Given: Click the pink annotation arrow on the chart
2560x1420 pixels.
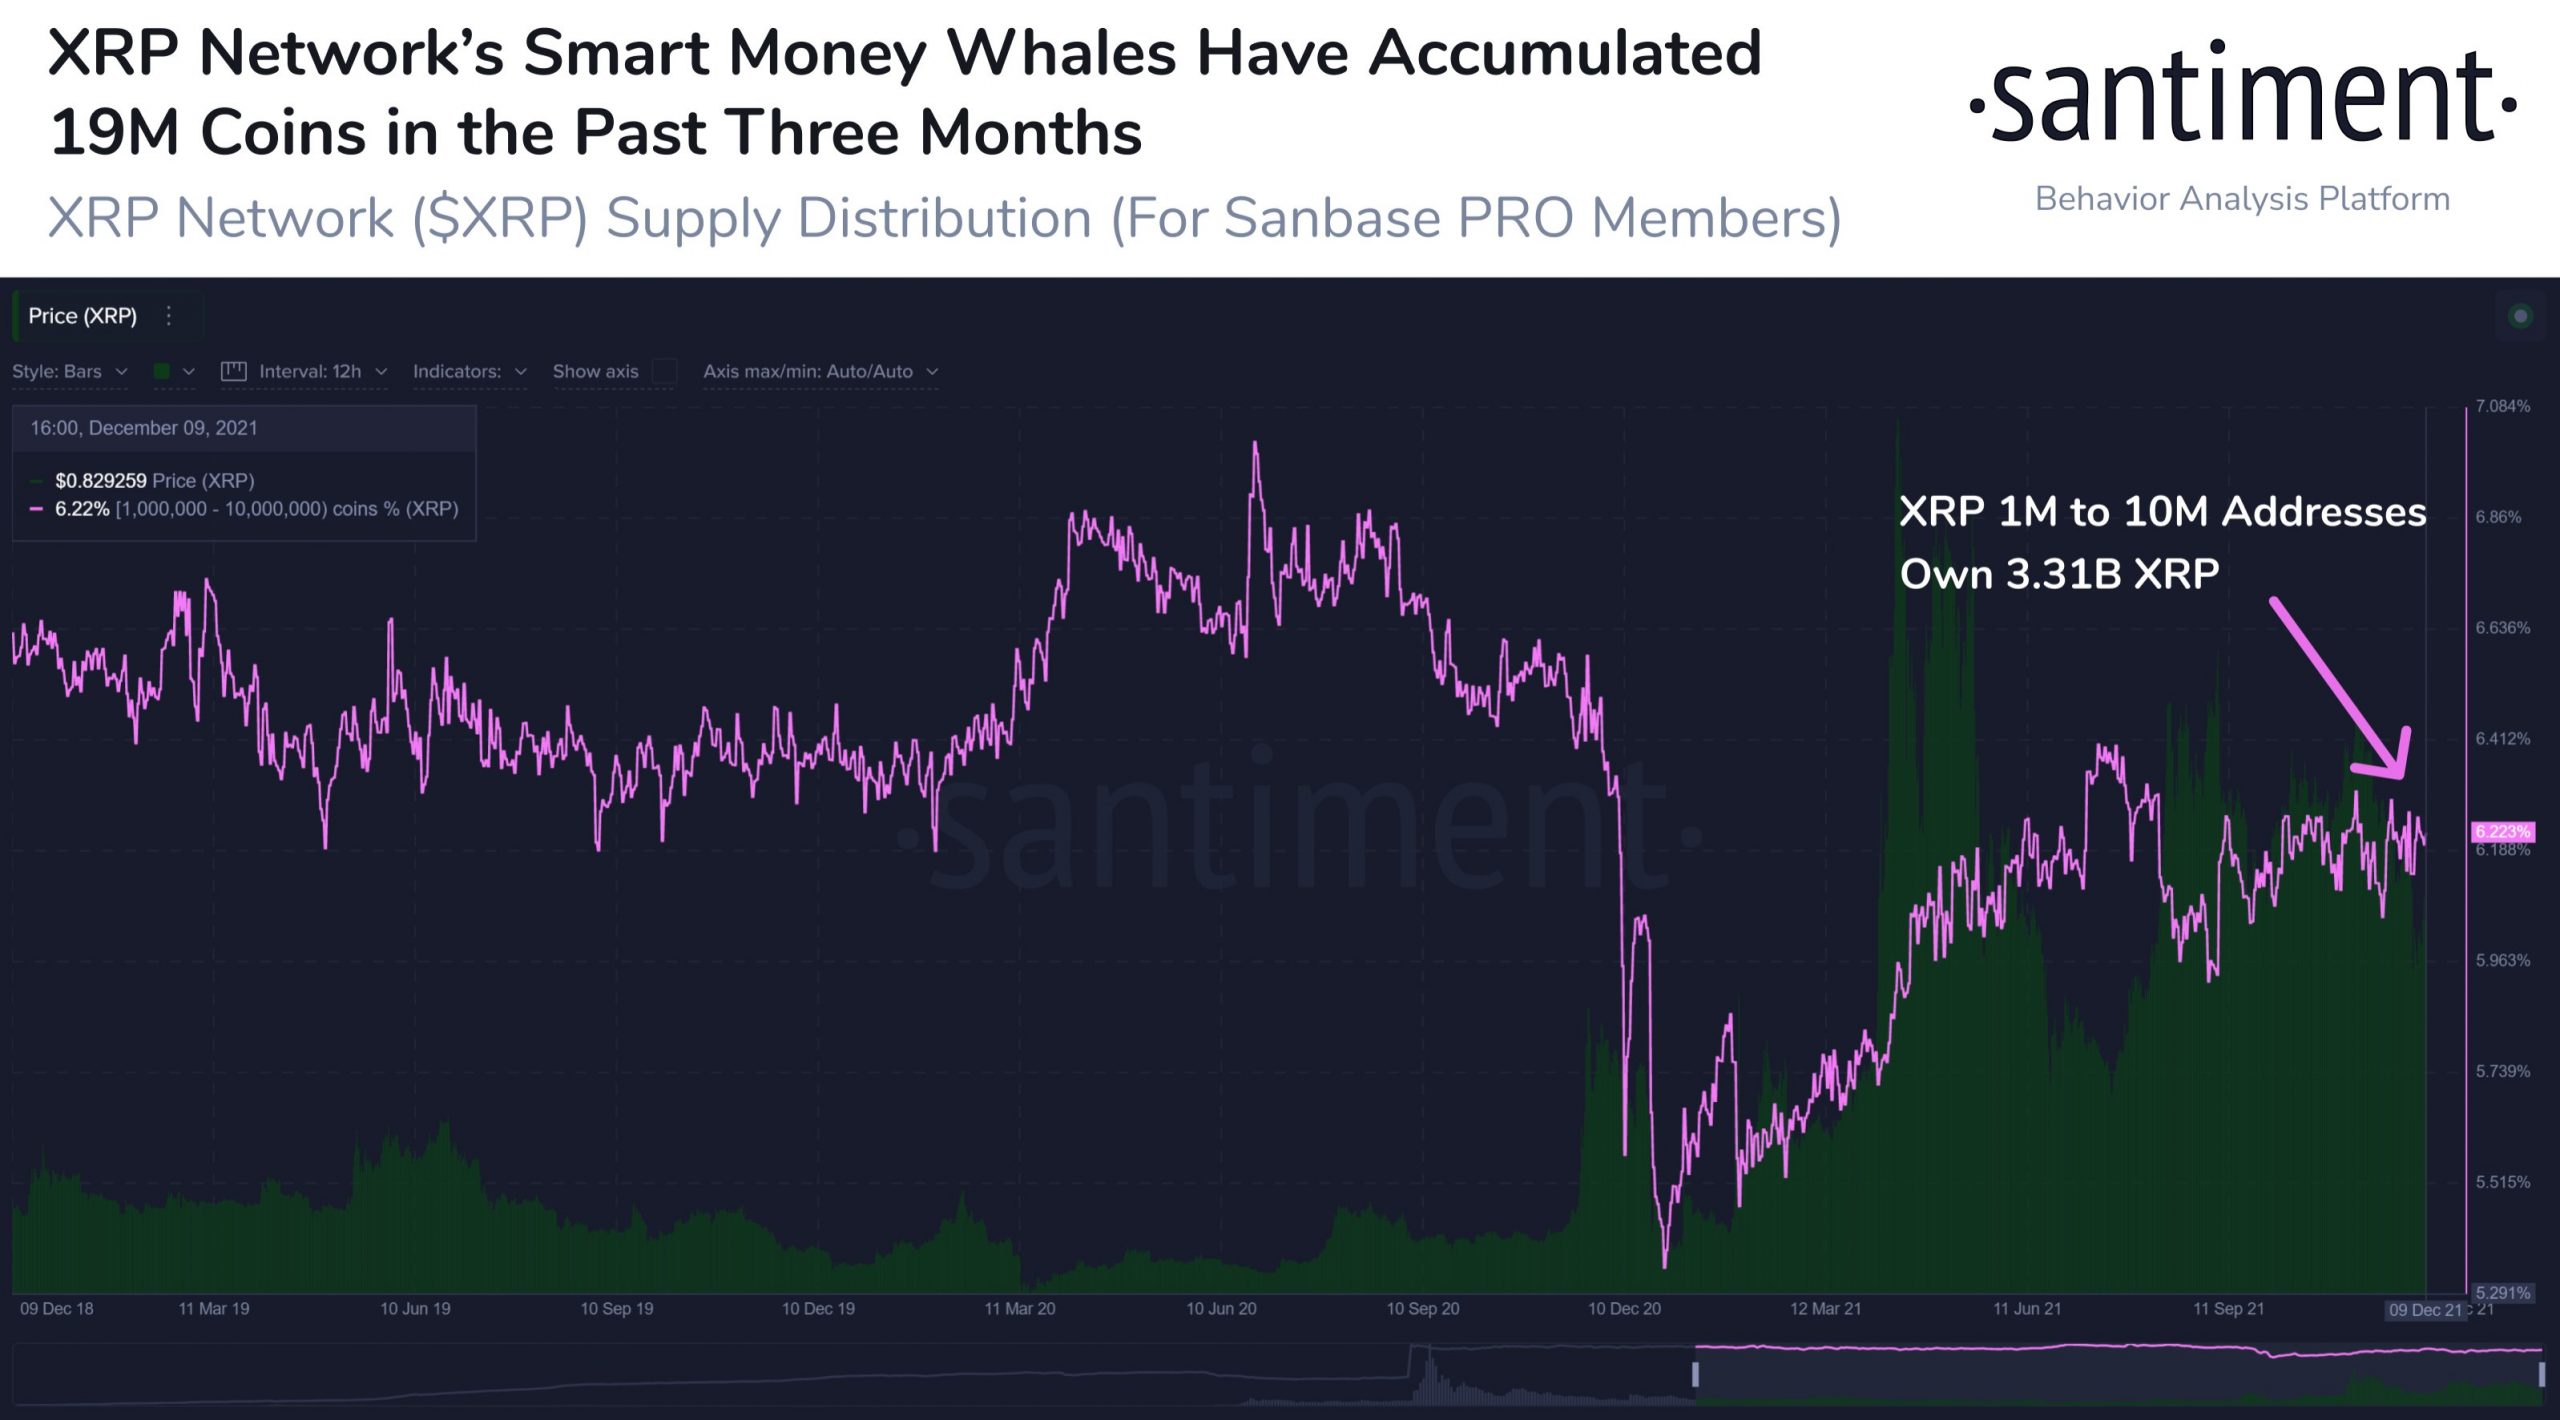Looking at the screenshot, I should (x=2342, y=690).
